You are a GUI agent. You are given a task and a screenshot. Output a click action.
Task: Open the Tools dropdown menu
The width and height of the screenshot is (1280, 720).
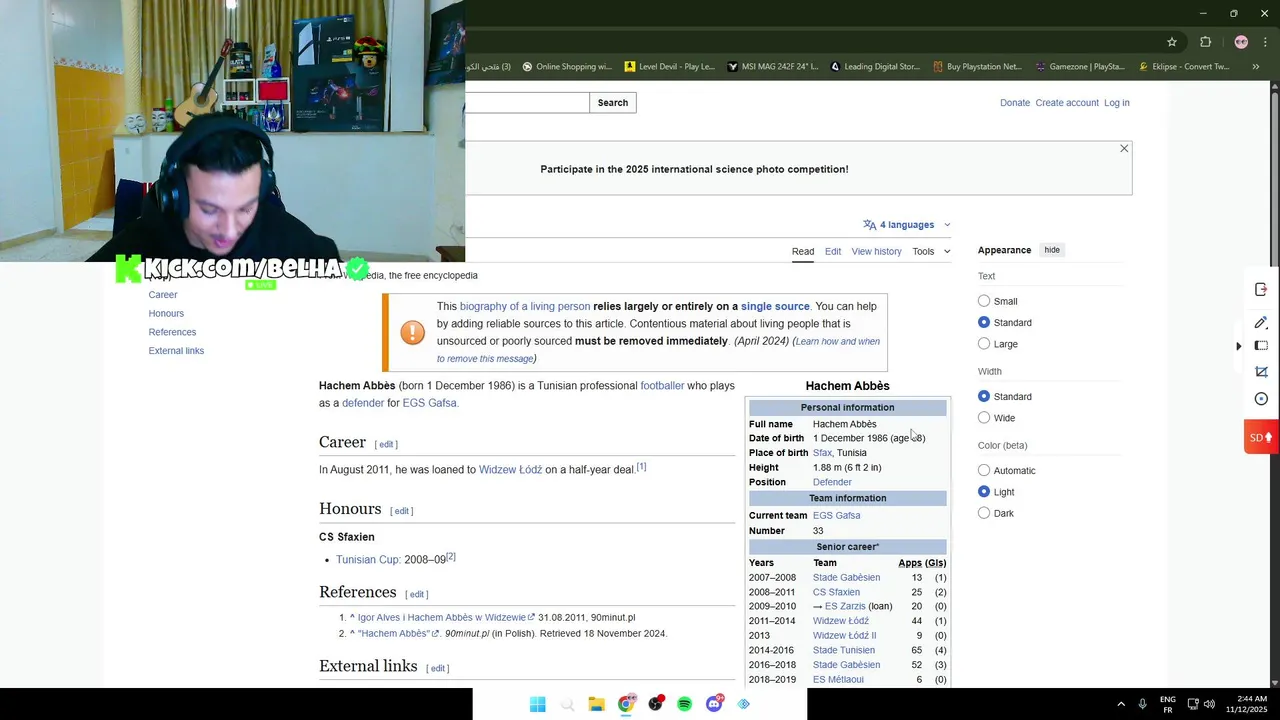pyautogui.click(x=931, y=251)
